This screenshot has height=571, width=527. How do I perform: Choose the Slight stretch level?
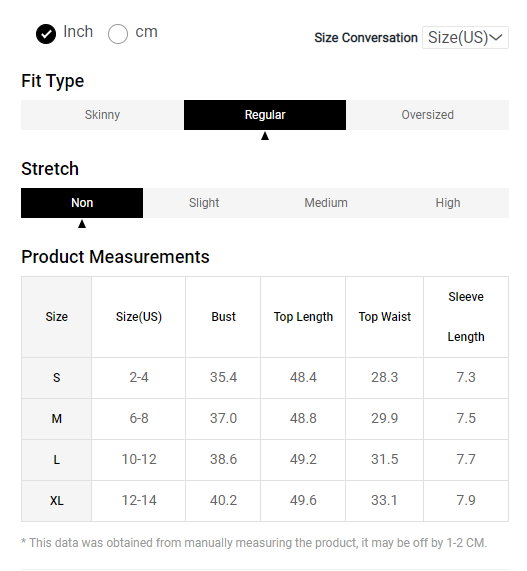click(204, 203)
